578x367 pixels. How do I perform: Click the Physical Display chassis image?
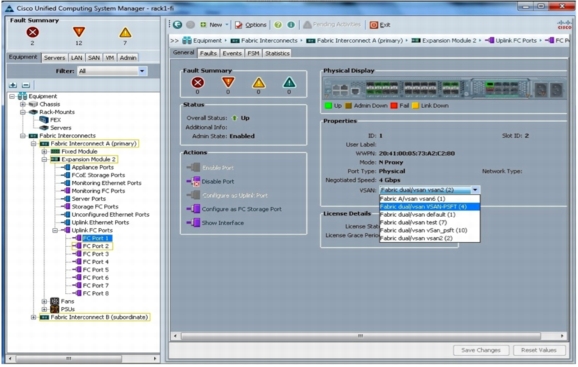pyautogui.click(x=444, y=88)
